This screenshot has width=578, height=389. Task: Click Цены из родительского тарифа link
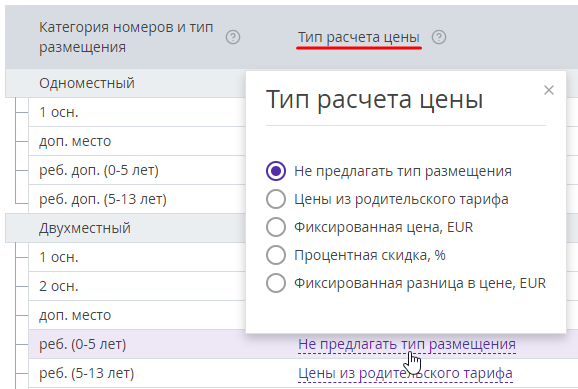(405, 373)
